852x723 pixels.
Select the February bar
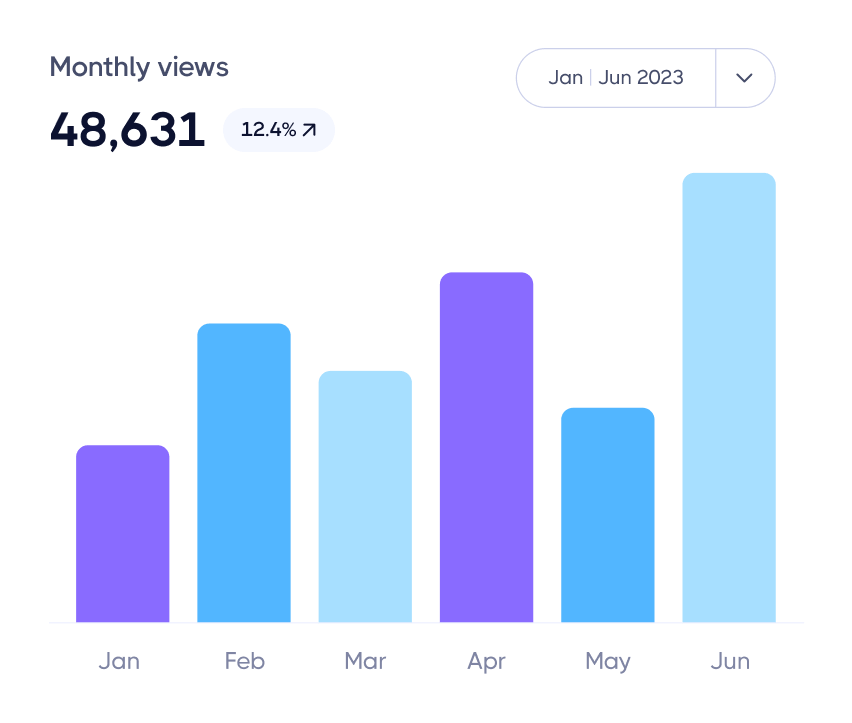[x=244, y=473]
